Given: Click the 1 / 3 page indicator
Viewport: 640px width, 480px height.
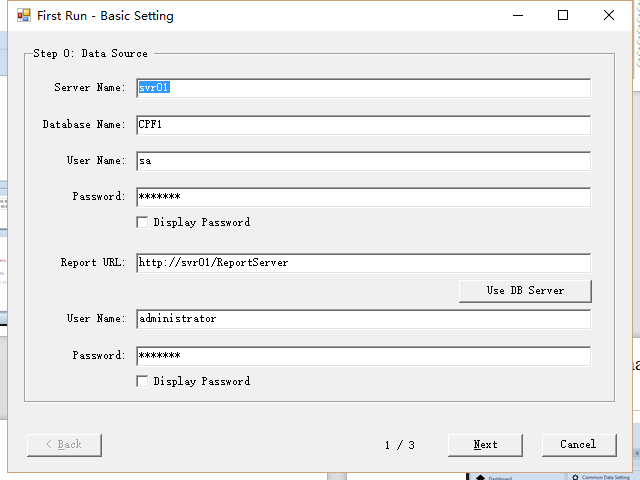Looking at the screenshot, I should click(x=400, y=445).
